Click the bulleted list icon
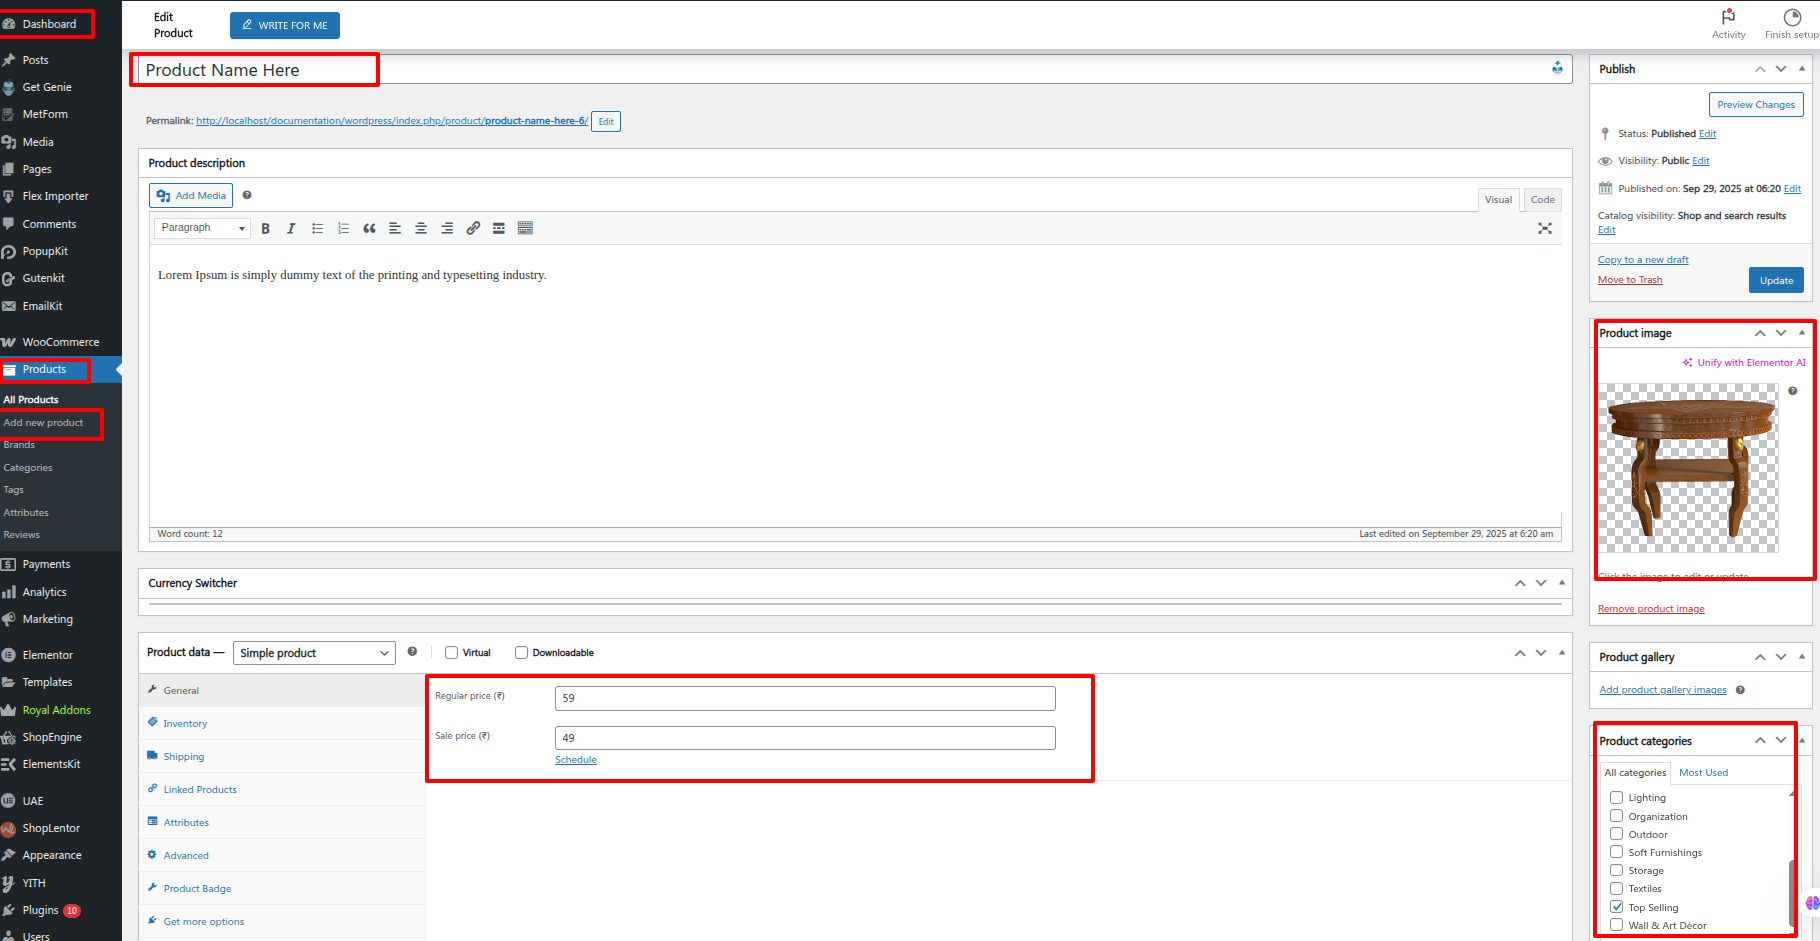This screenshot has width=1820, height=941. click(x=317, y=229)
